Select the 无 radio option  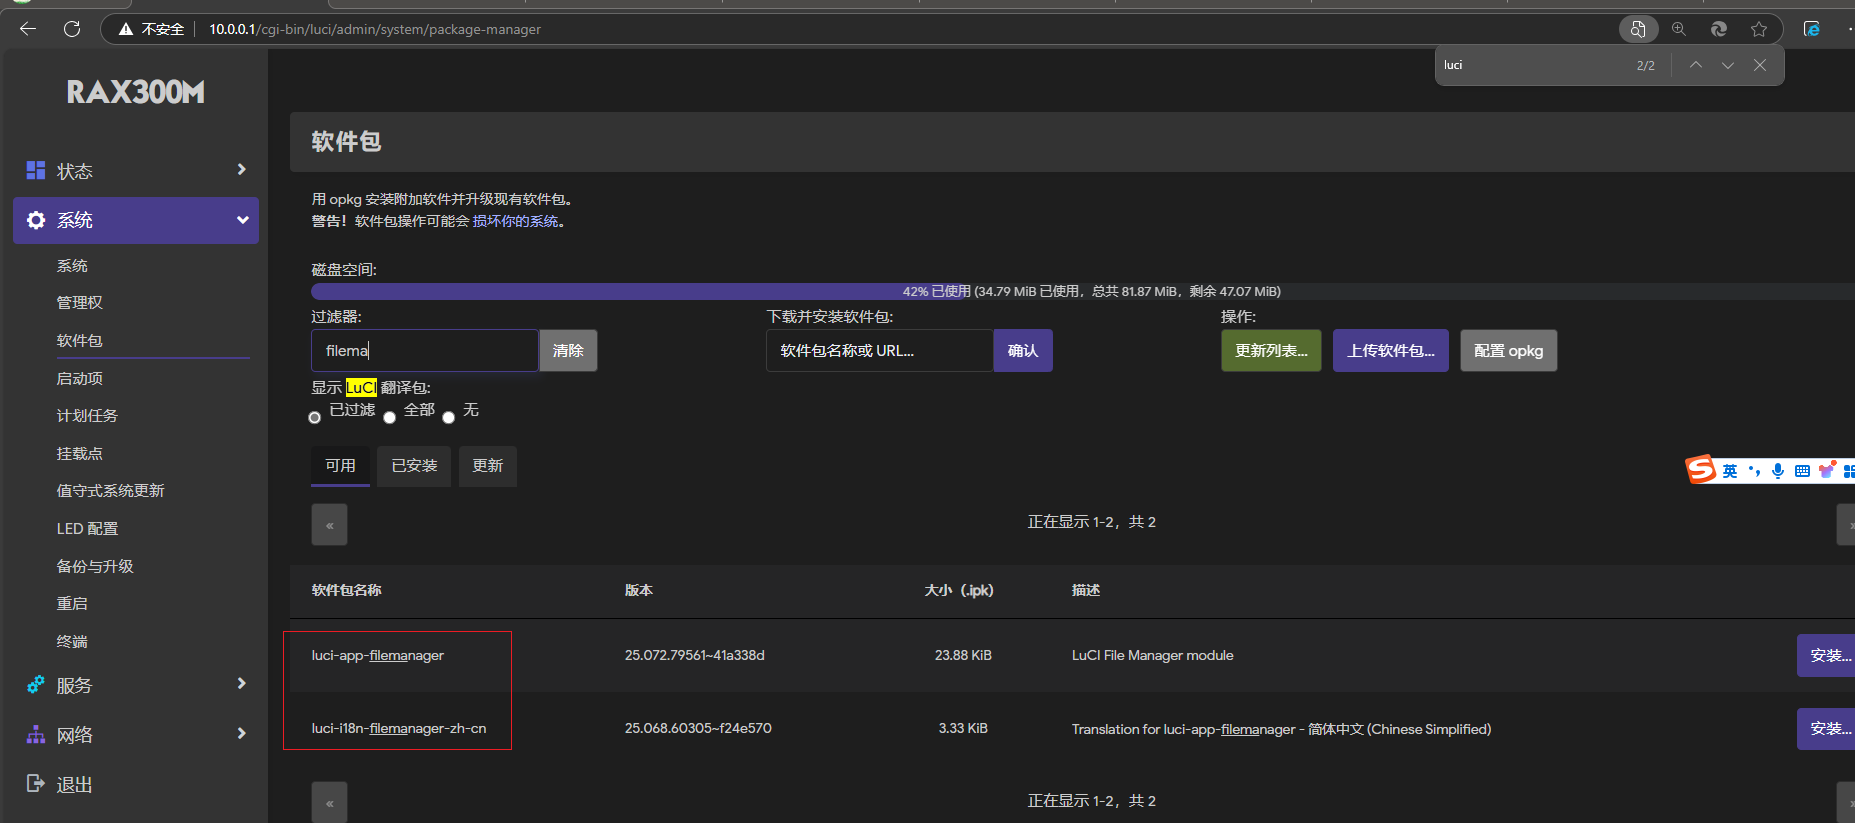click(449, 417)
